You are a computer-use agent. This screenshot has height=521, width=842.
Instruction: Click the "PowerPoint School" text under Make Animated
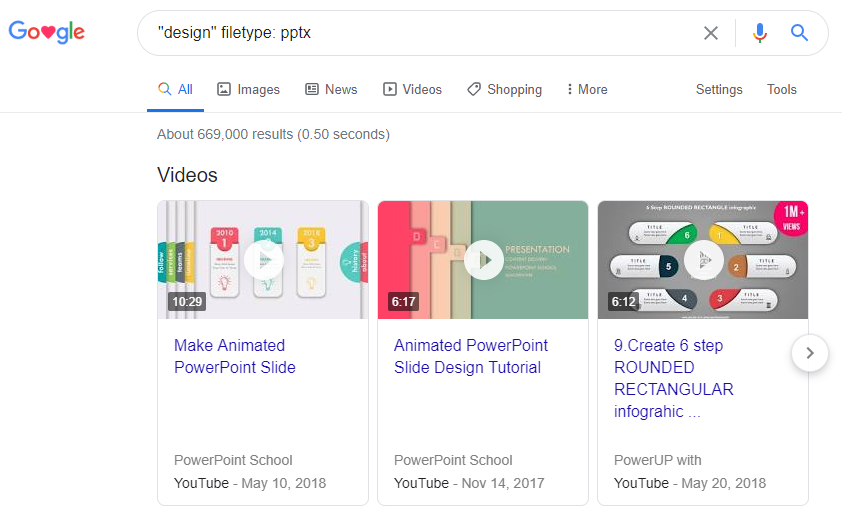coord(233,460)
